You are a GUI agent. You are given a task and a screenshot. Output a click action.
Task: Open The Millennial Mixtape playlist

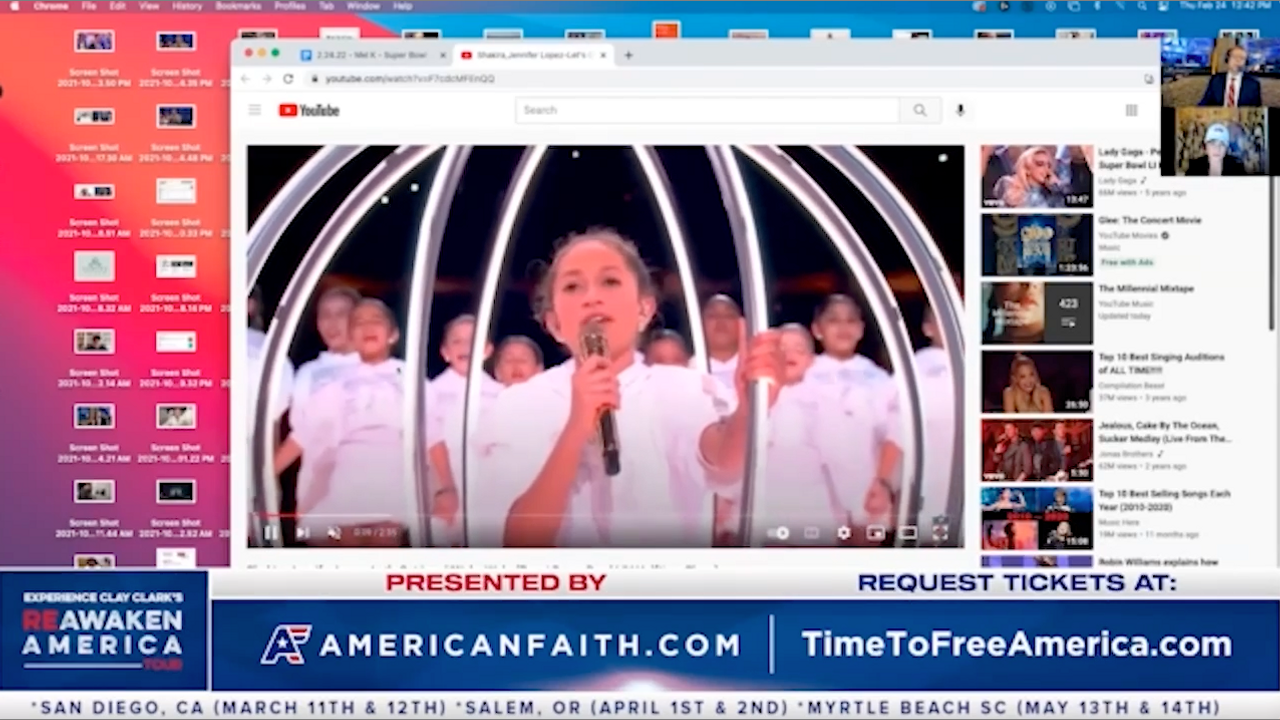pos(1036,313)
